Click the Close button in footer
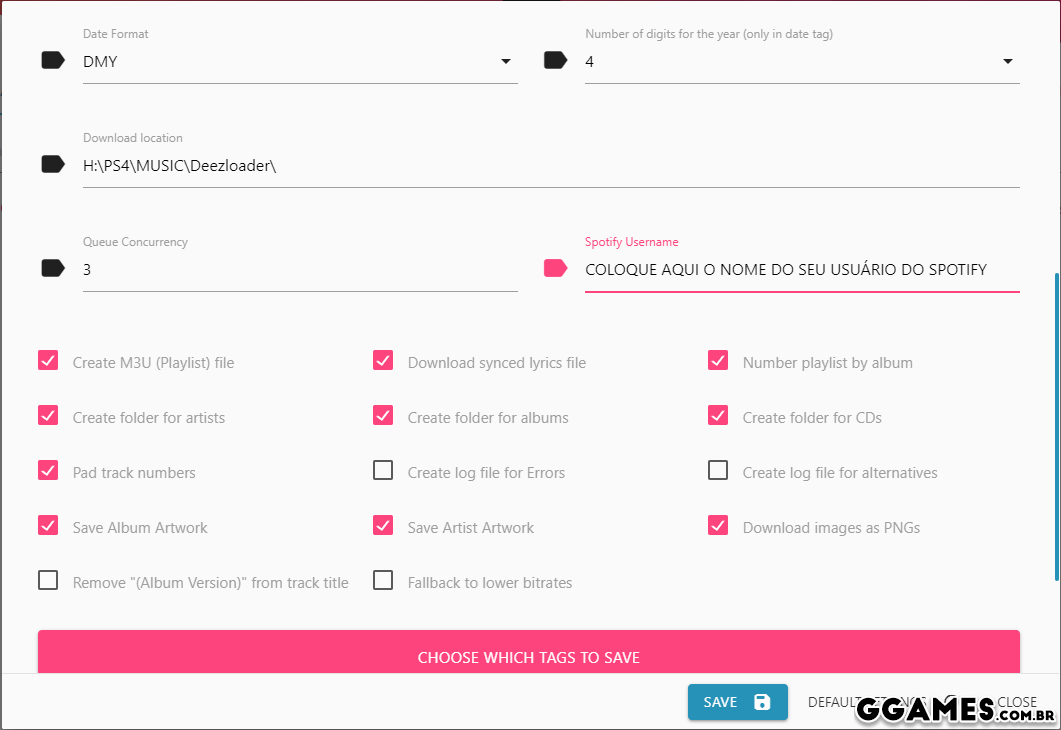 [1016, 702]
